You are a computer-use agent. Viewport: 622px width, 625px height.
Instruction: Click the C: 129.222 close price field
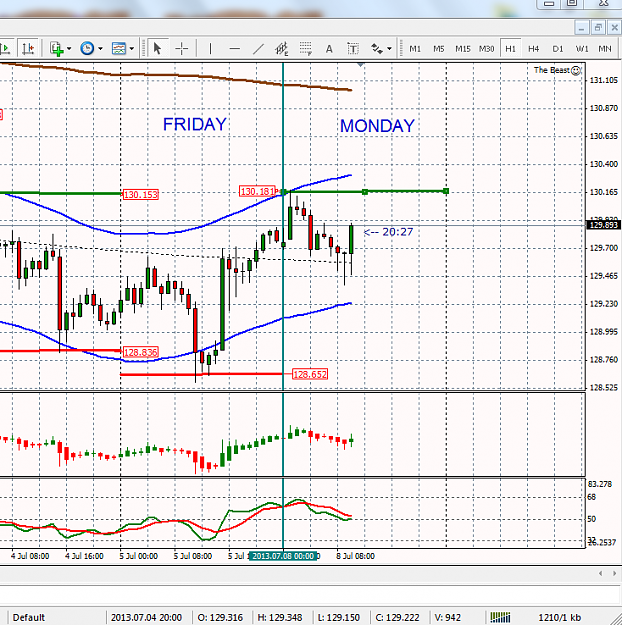(x=398, y=617)
